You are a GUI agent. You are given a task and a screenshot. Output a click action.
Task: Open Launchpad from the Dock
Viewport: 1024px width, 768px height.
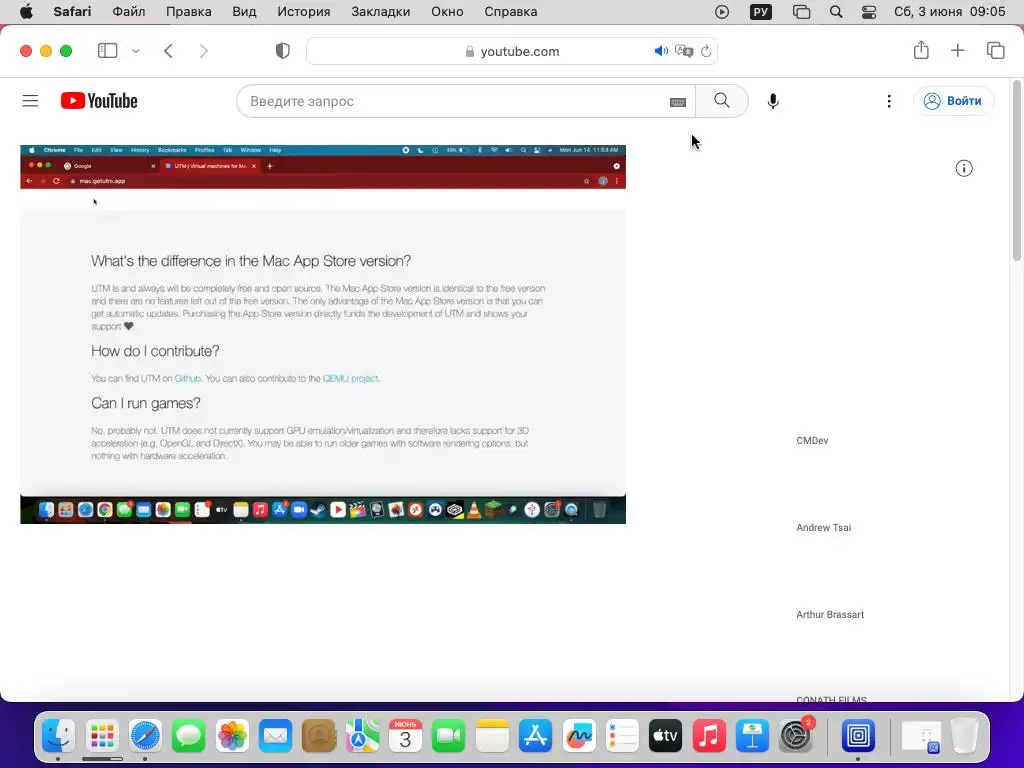pyautogui.click(x=102, y=737)
